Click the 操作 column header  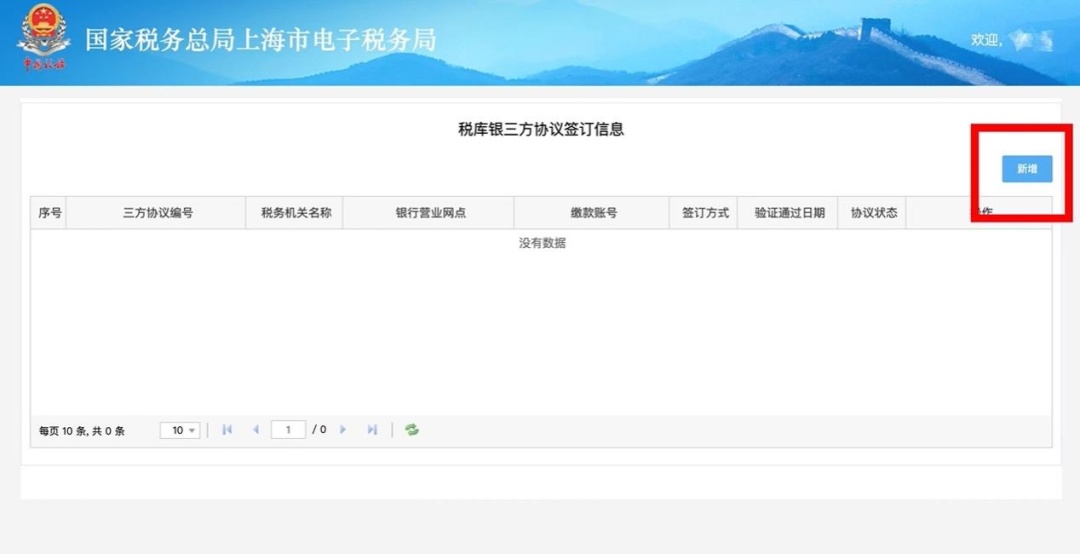[979, 213]
